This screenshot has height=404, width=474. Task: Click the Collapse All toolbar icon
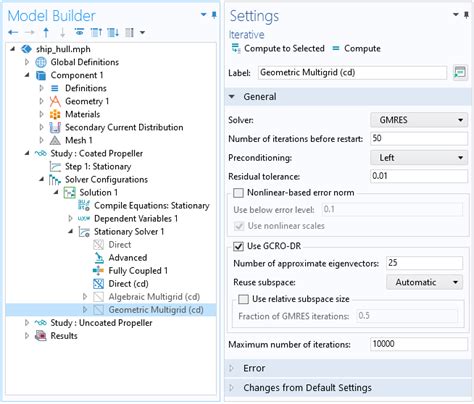96,32
